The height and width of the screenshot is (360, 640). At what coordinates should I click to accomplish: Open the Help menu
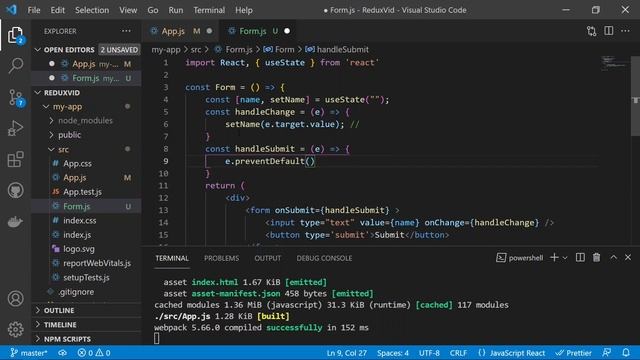click(x=244, y=10)
